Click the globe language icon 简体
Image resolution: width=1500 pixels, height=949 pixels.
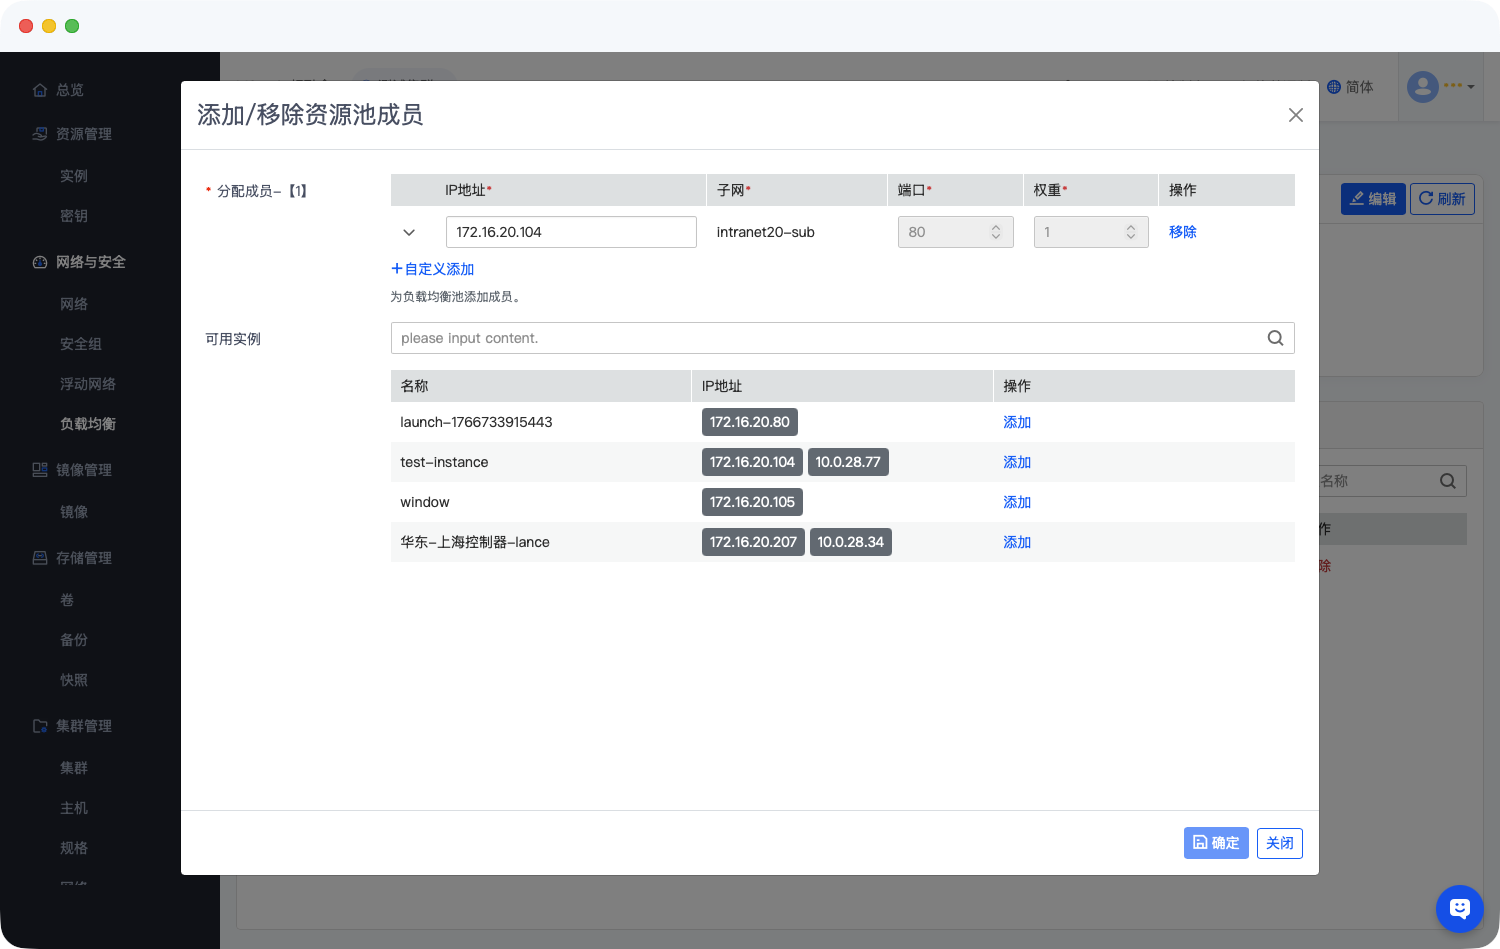(x=1334, y=87)
